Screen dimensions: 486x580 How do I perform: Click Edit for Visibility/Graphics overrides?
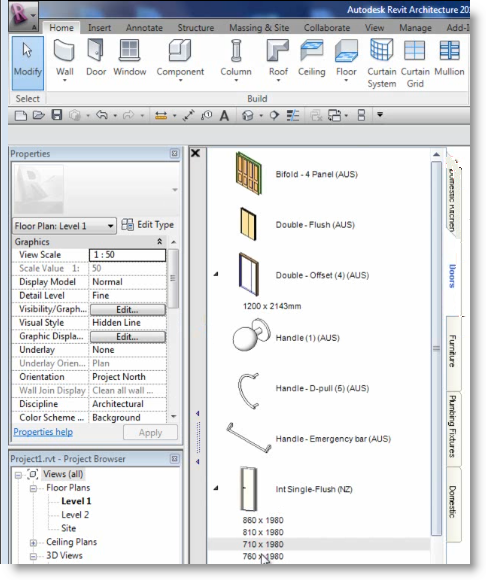point(128,310)
